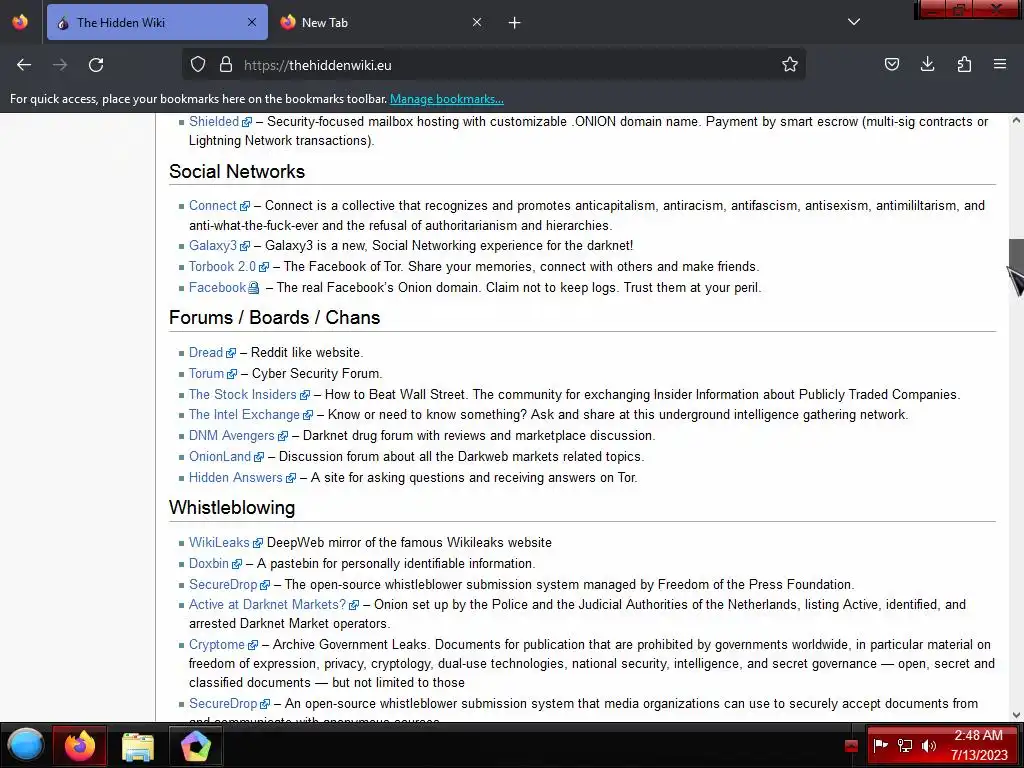Open the Downloads panel
The image size is (1024, 768).
(927, 65)
